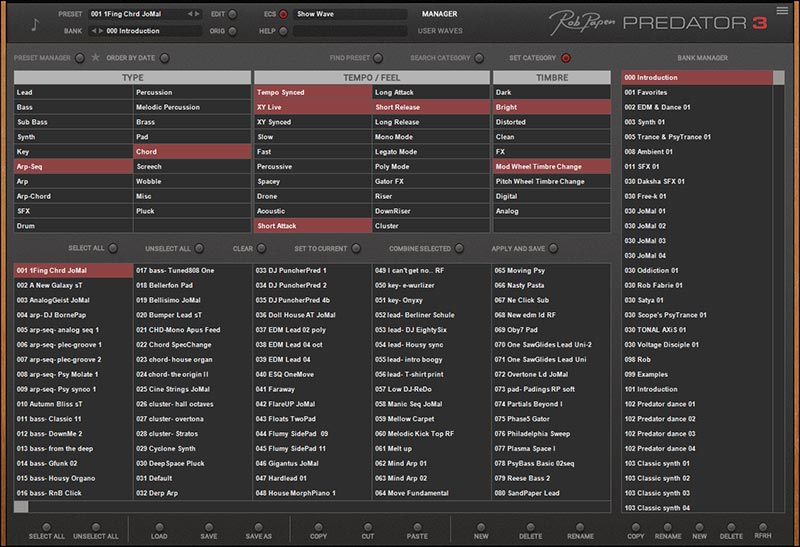Click bank manager DELETE button
This screenshot has height=547, width=800.
coord(731,527)
